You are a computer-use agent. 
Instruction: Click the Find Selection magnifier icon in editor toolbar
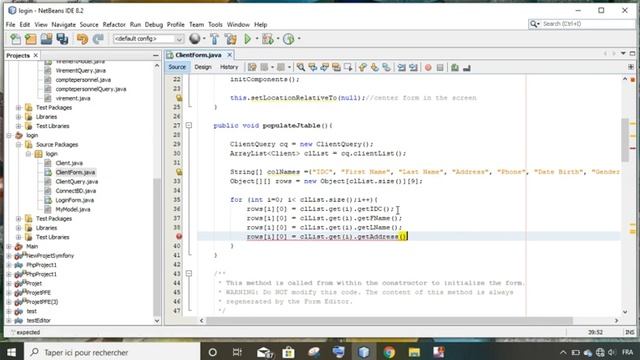(x=300, y=67)
